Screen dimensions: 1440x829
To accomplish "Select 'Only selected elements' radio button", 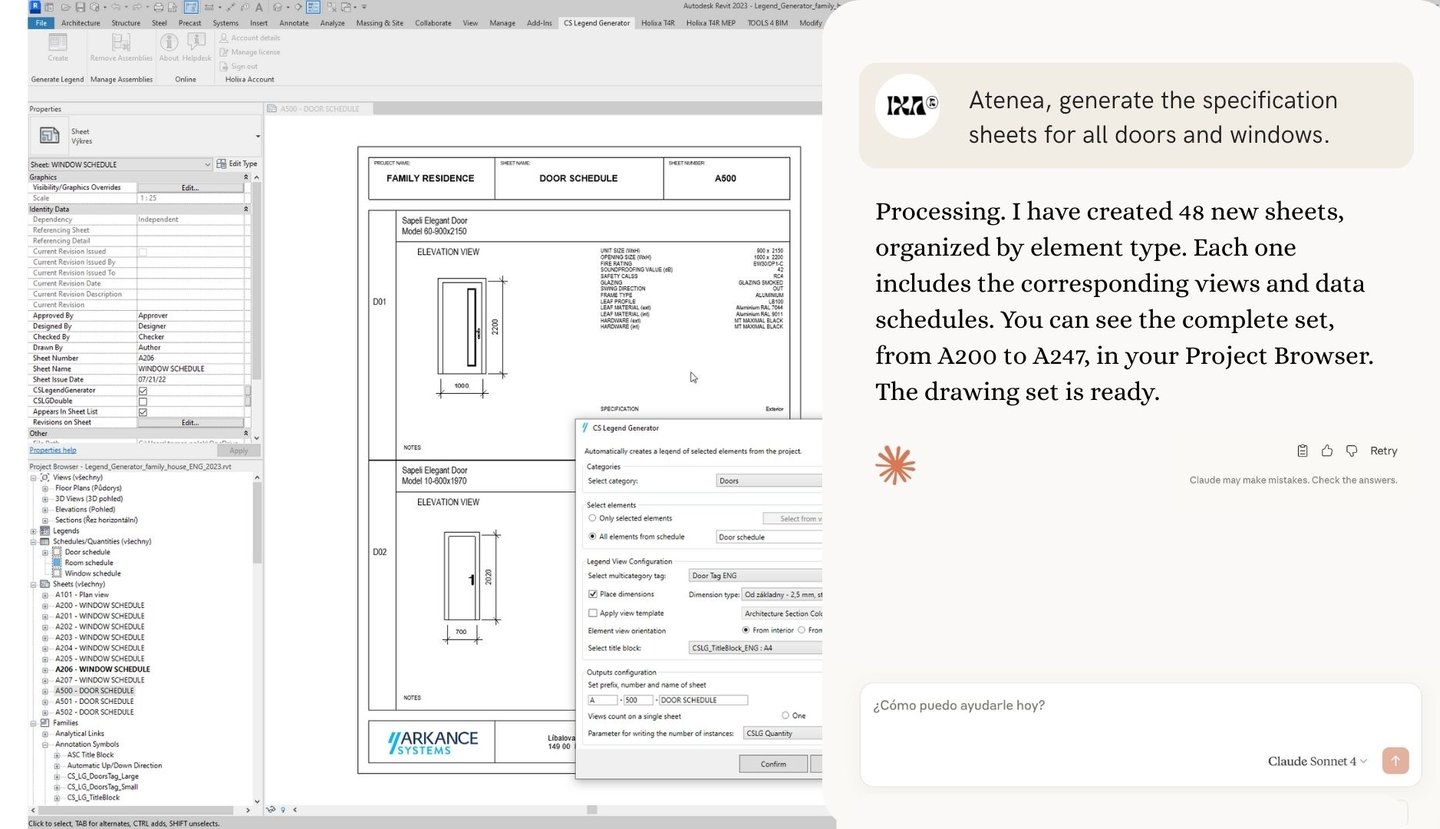I will (x=592, y=519).
